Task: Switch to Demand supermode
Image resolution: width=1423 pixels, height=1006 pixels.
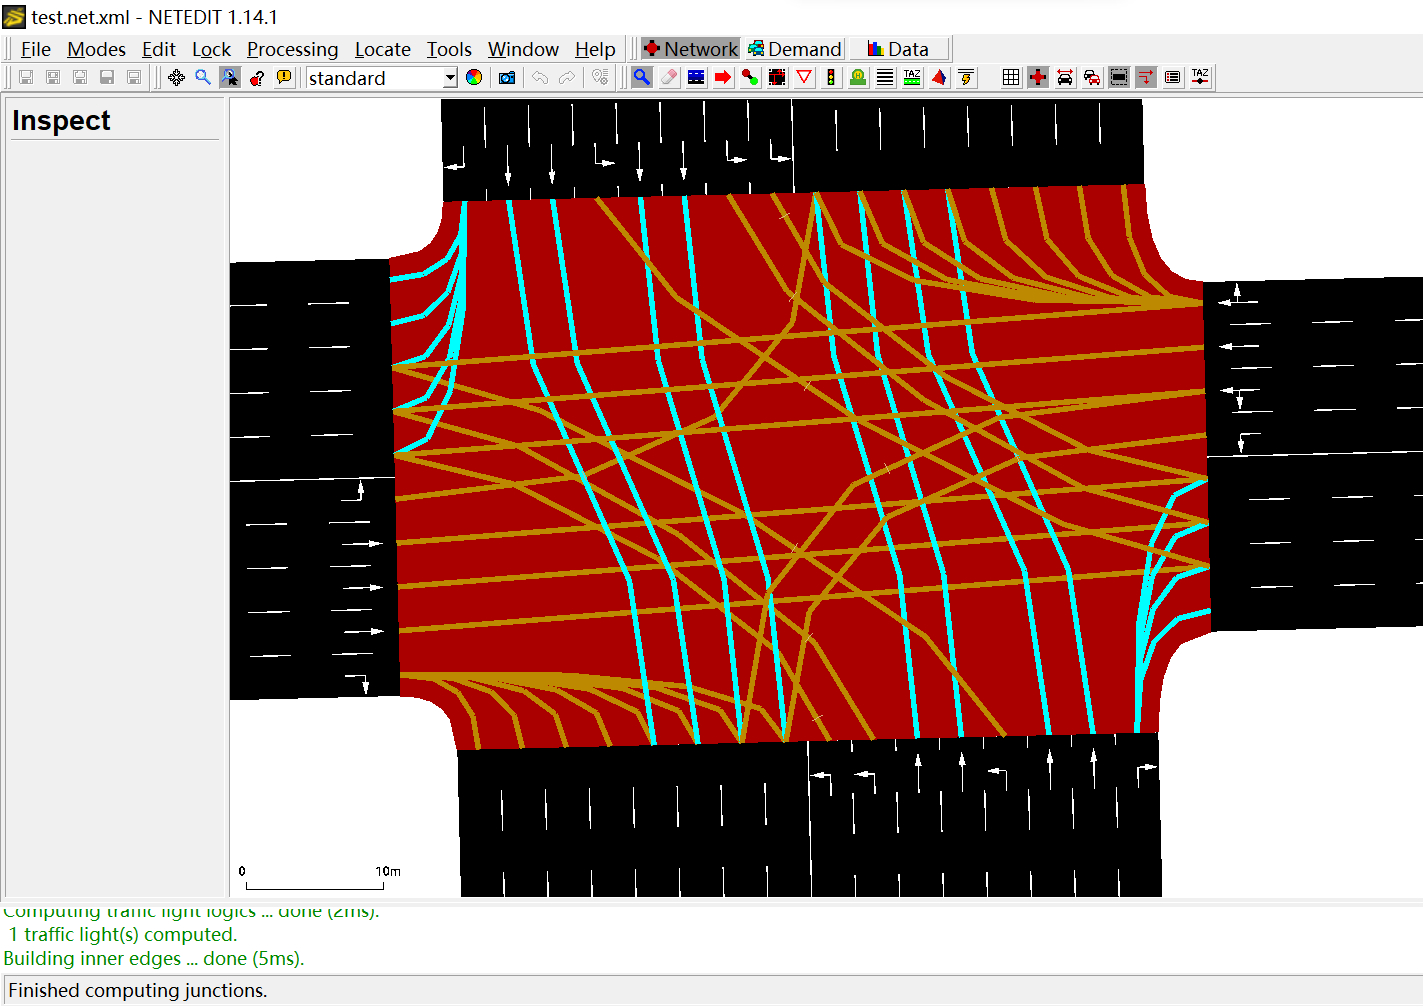Action: tap(795, 49)
